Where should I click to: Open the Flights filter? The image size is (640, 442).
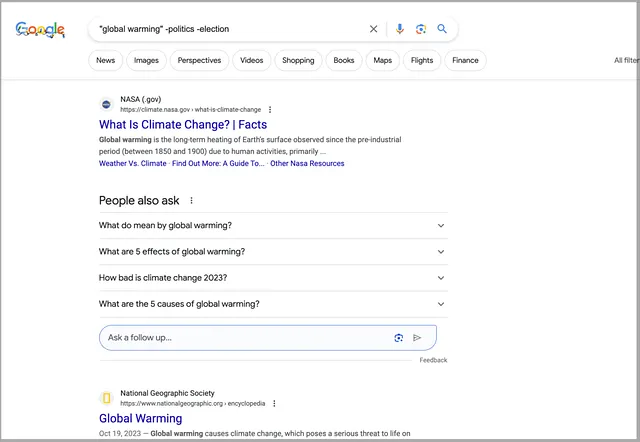pos(422,60)
